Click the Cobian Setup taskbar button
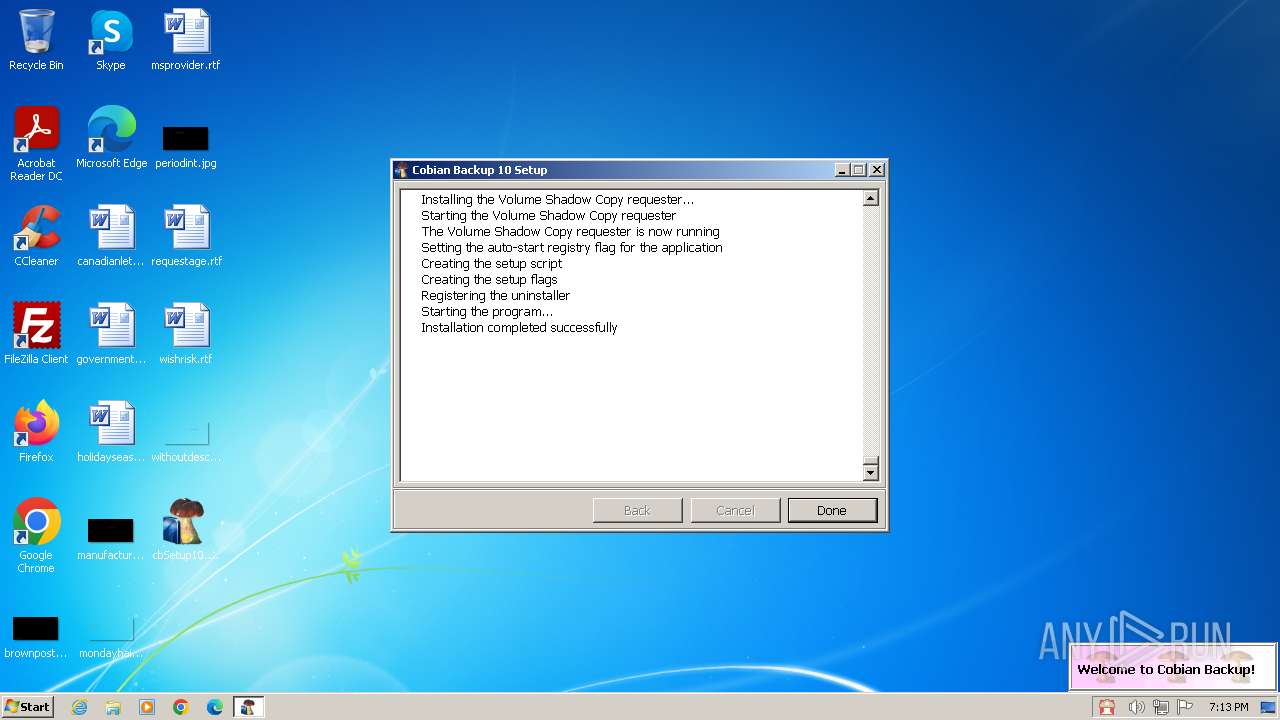This screenshot has height=720, width=1280. [248, 707]
